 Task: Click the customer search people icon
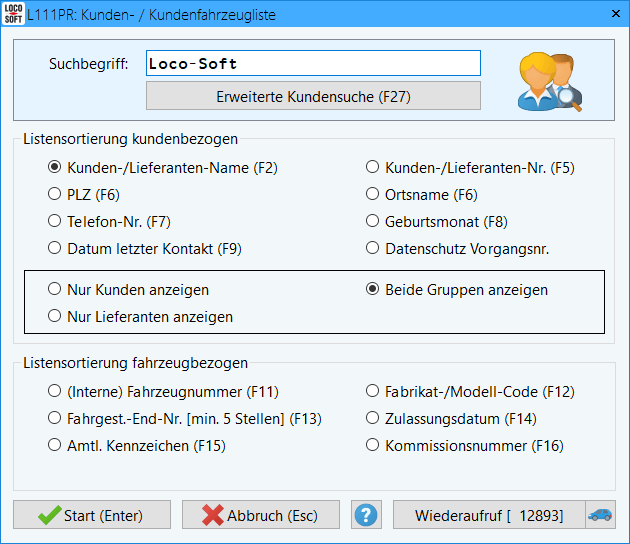tap(550, 81)
